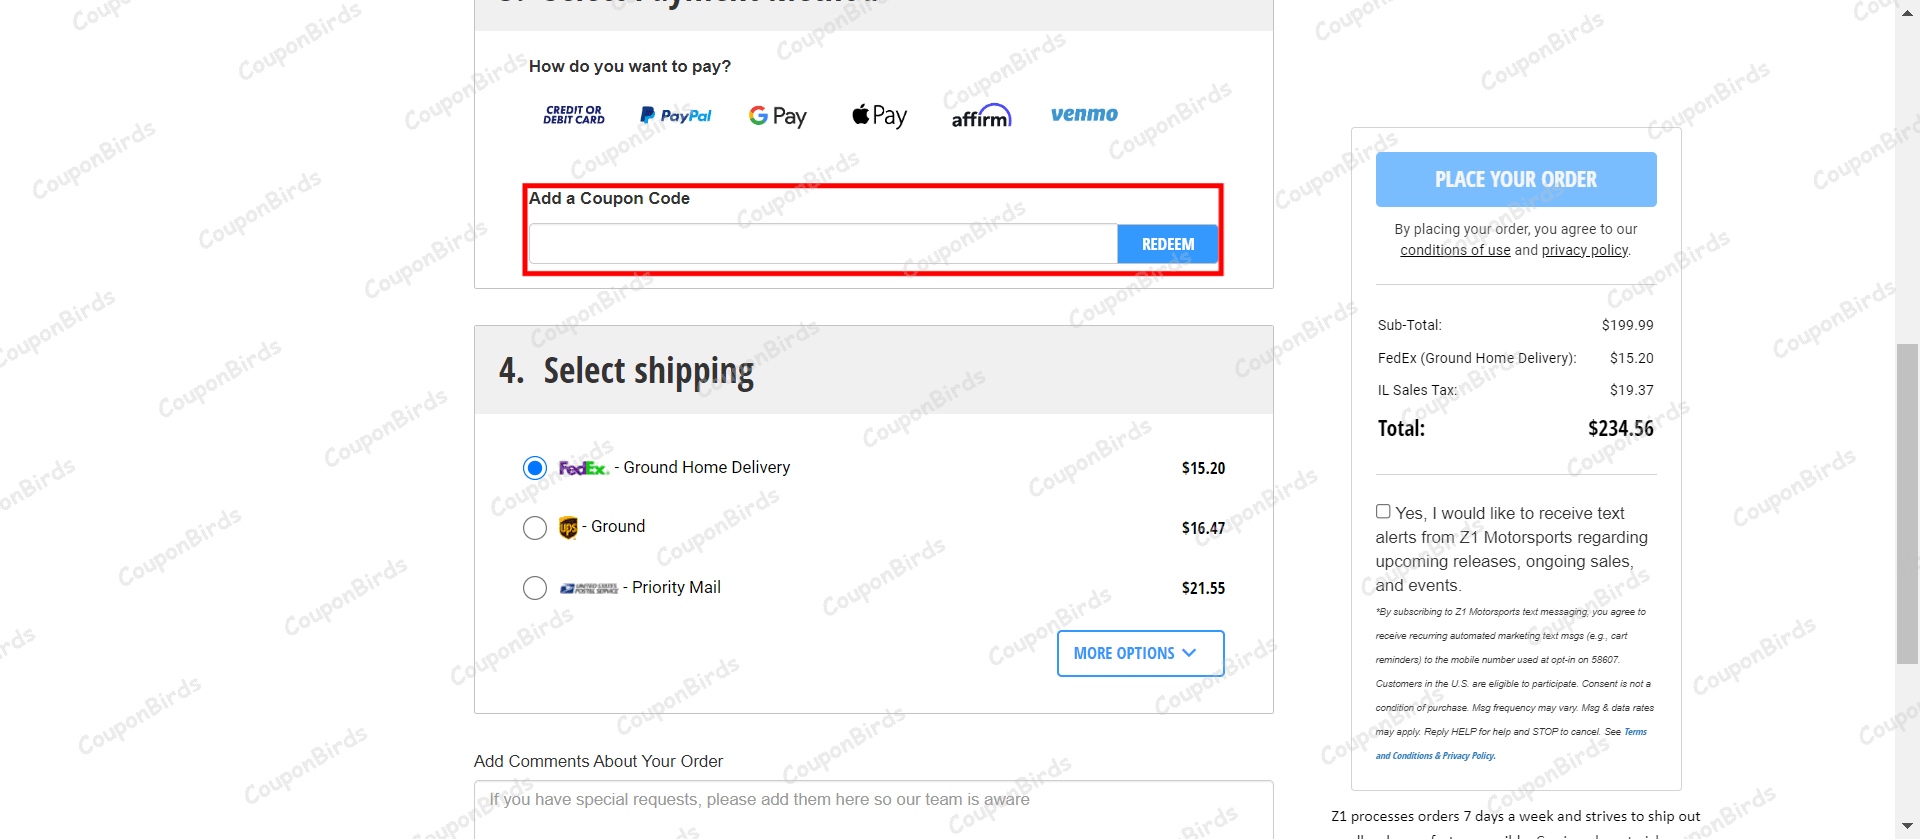Choose Google Pay as payment method
This screenshot has height=839, width=1920.
777,115
